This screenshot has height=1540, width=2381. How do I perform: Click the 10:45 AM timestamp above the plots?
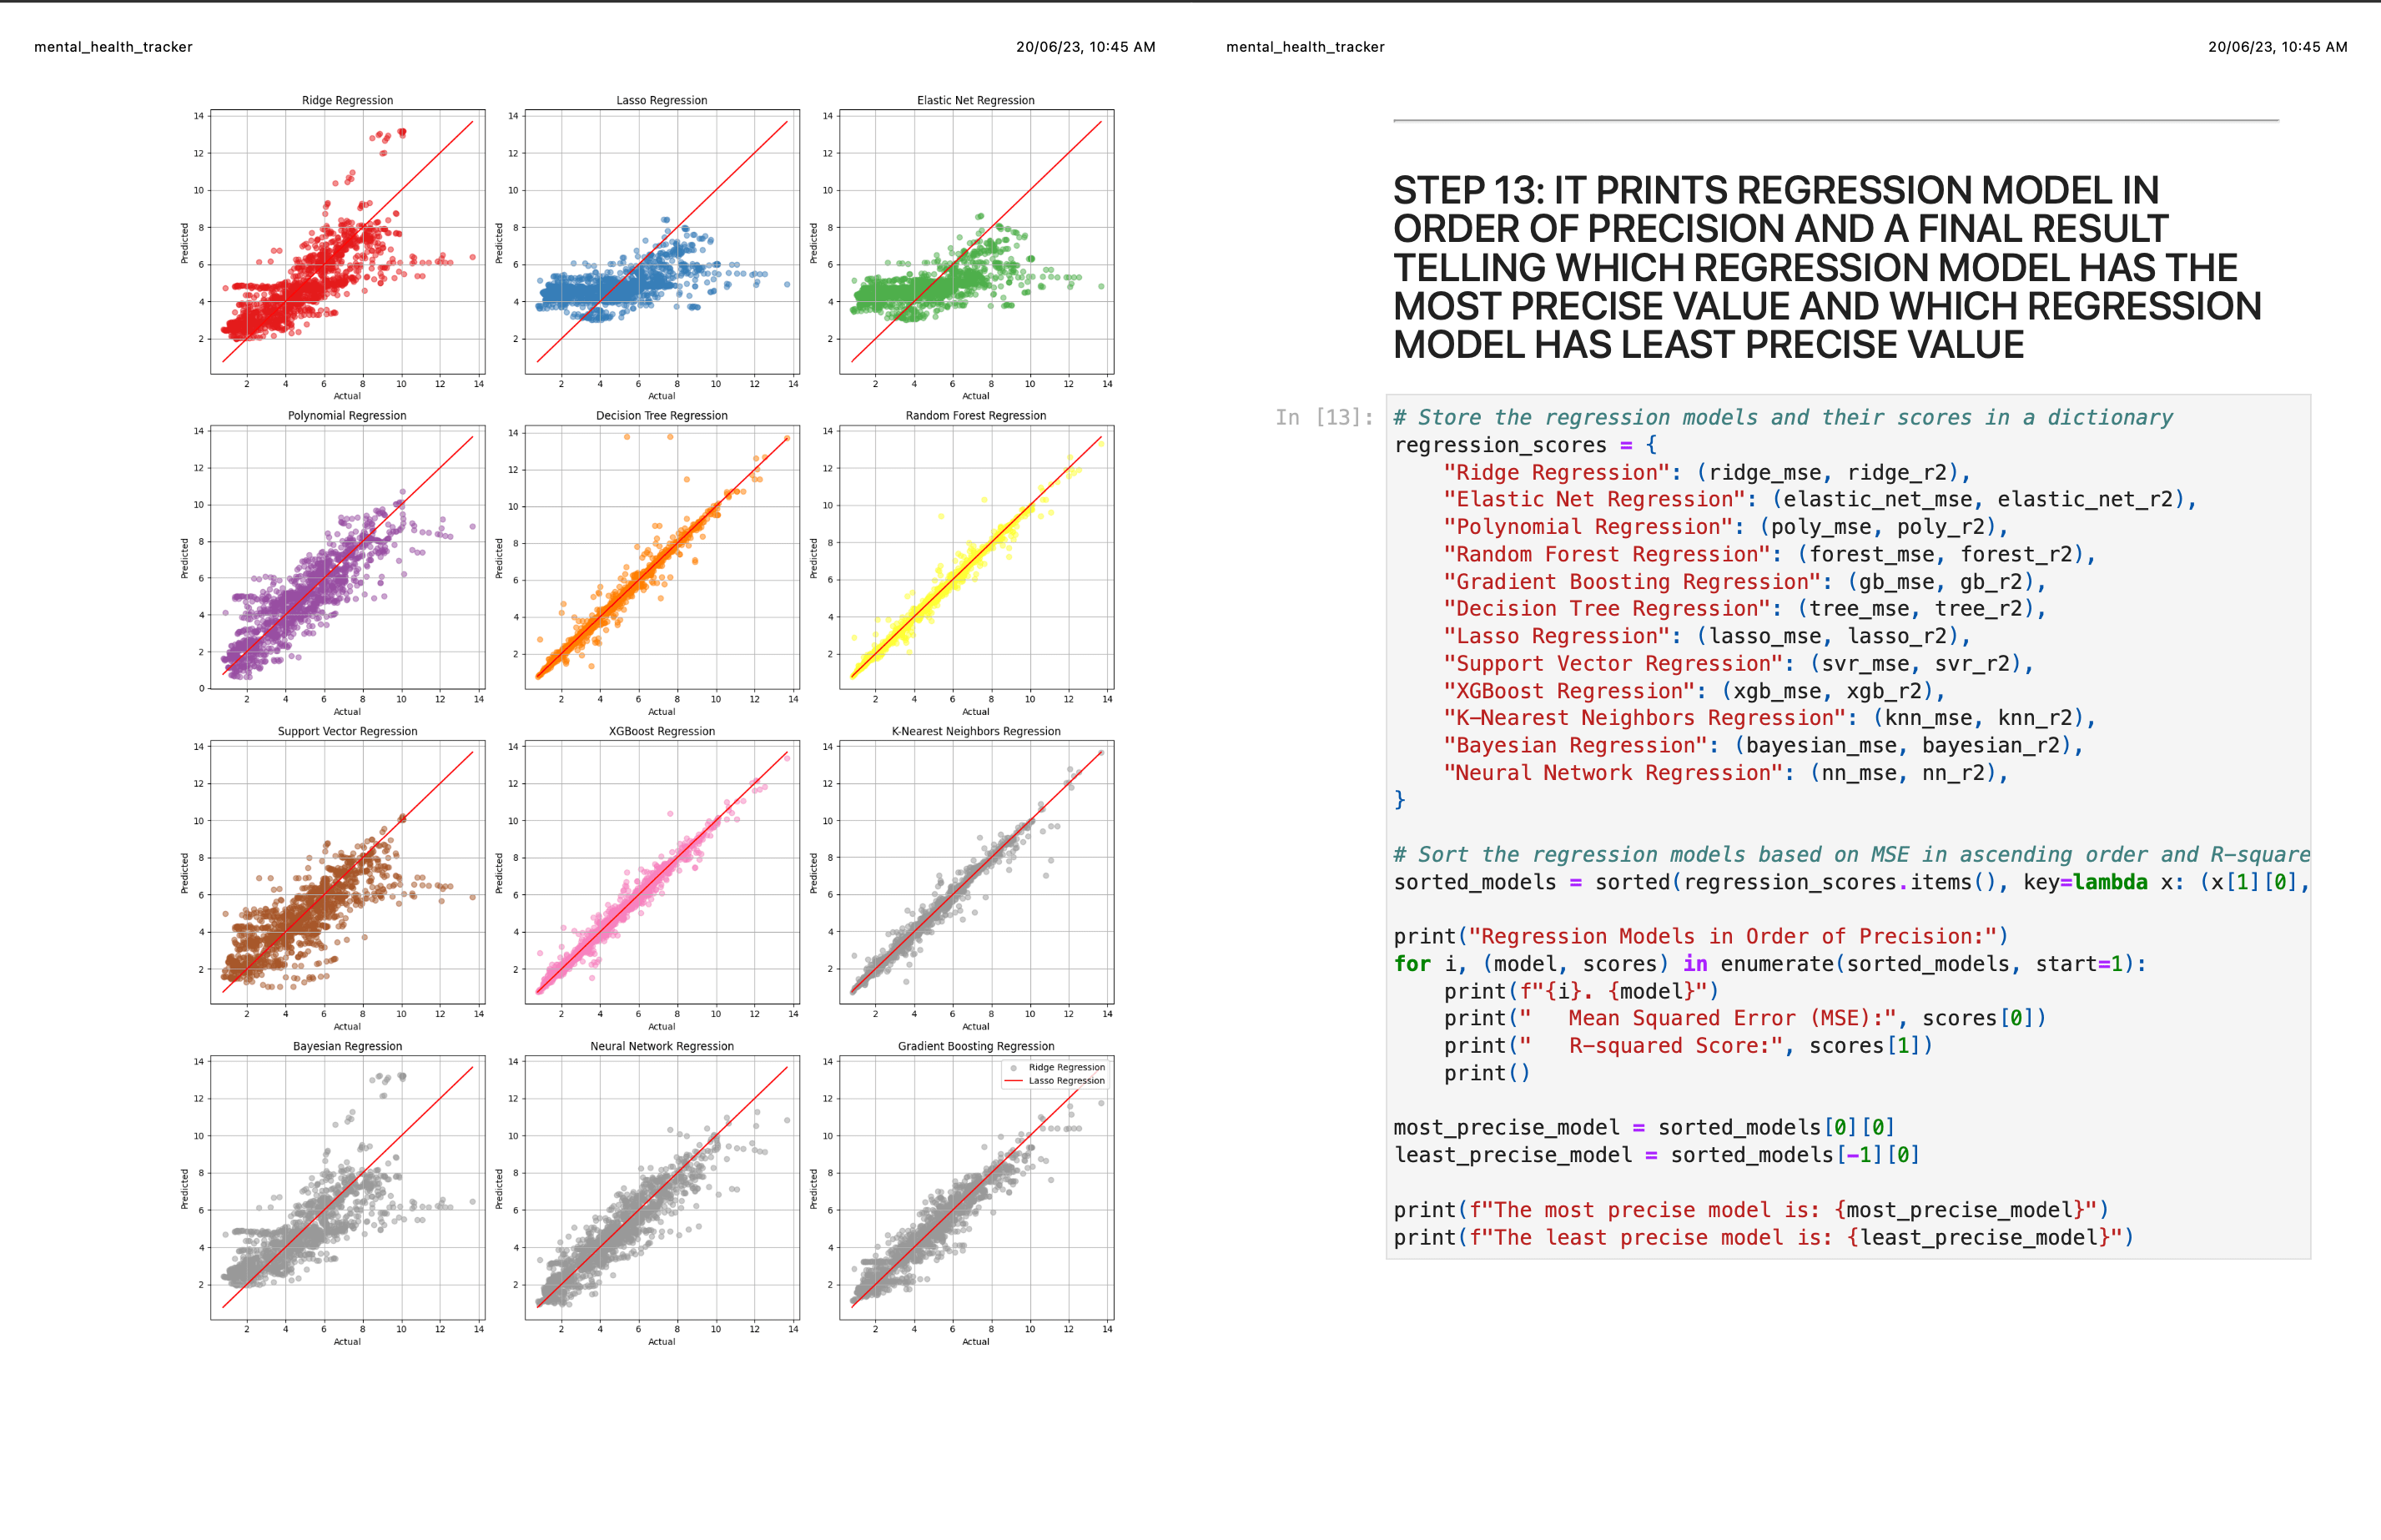(1085, 47)
